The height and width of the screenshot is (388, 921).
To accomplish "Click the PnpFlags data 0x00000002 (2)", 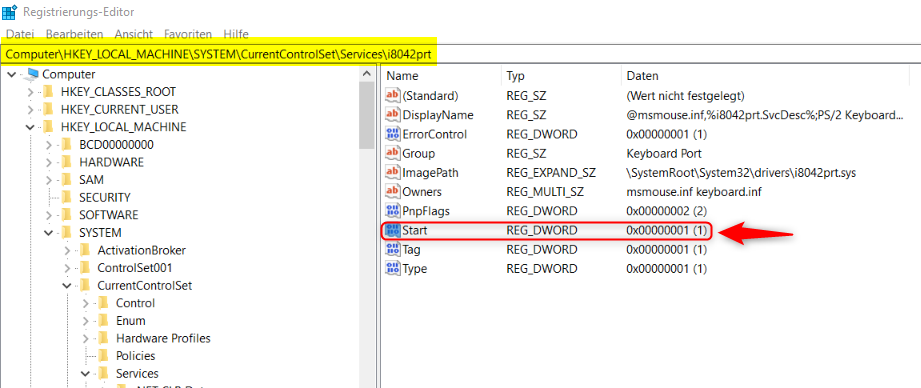I will 667,211.
